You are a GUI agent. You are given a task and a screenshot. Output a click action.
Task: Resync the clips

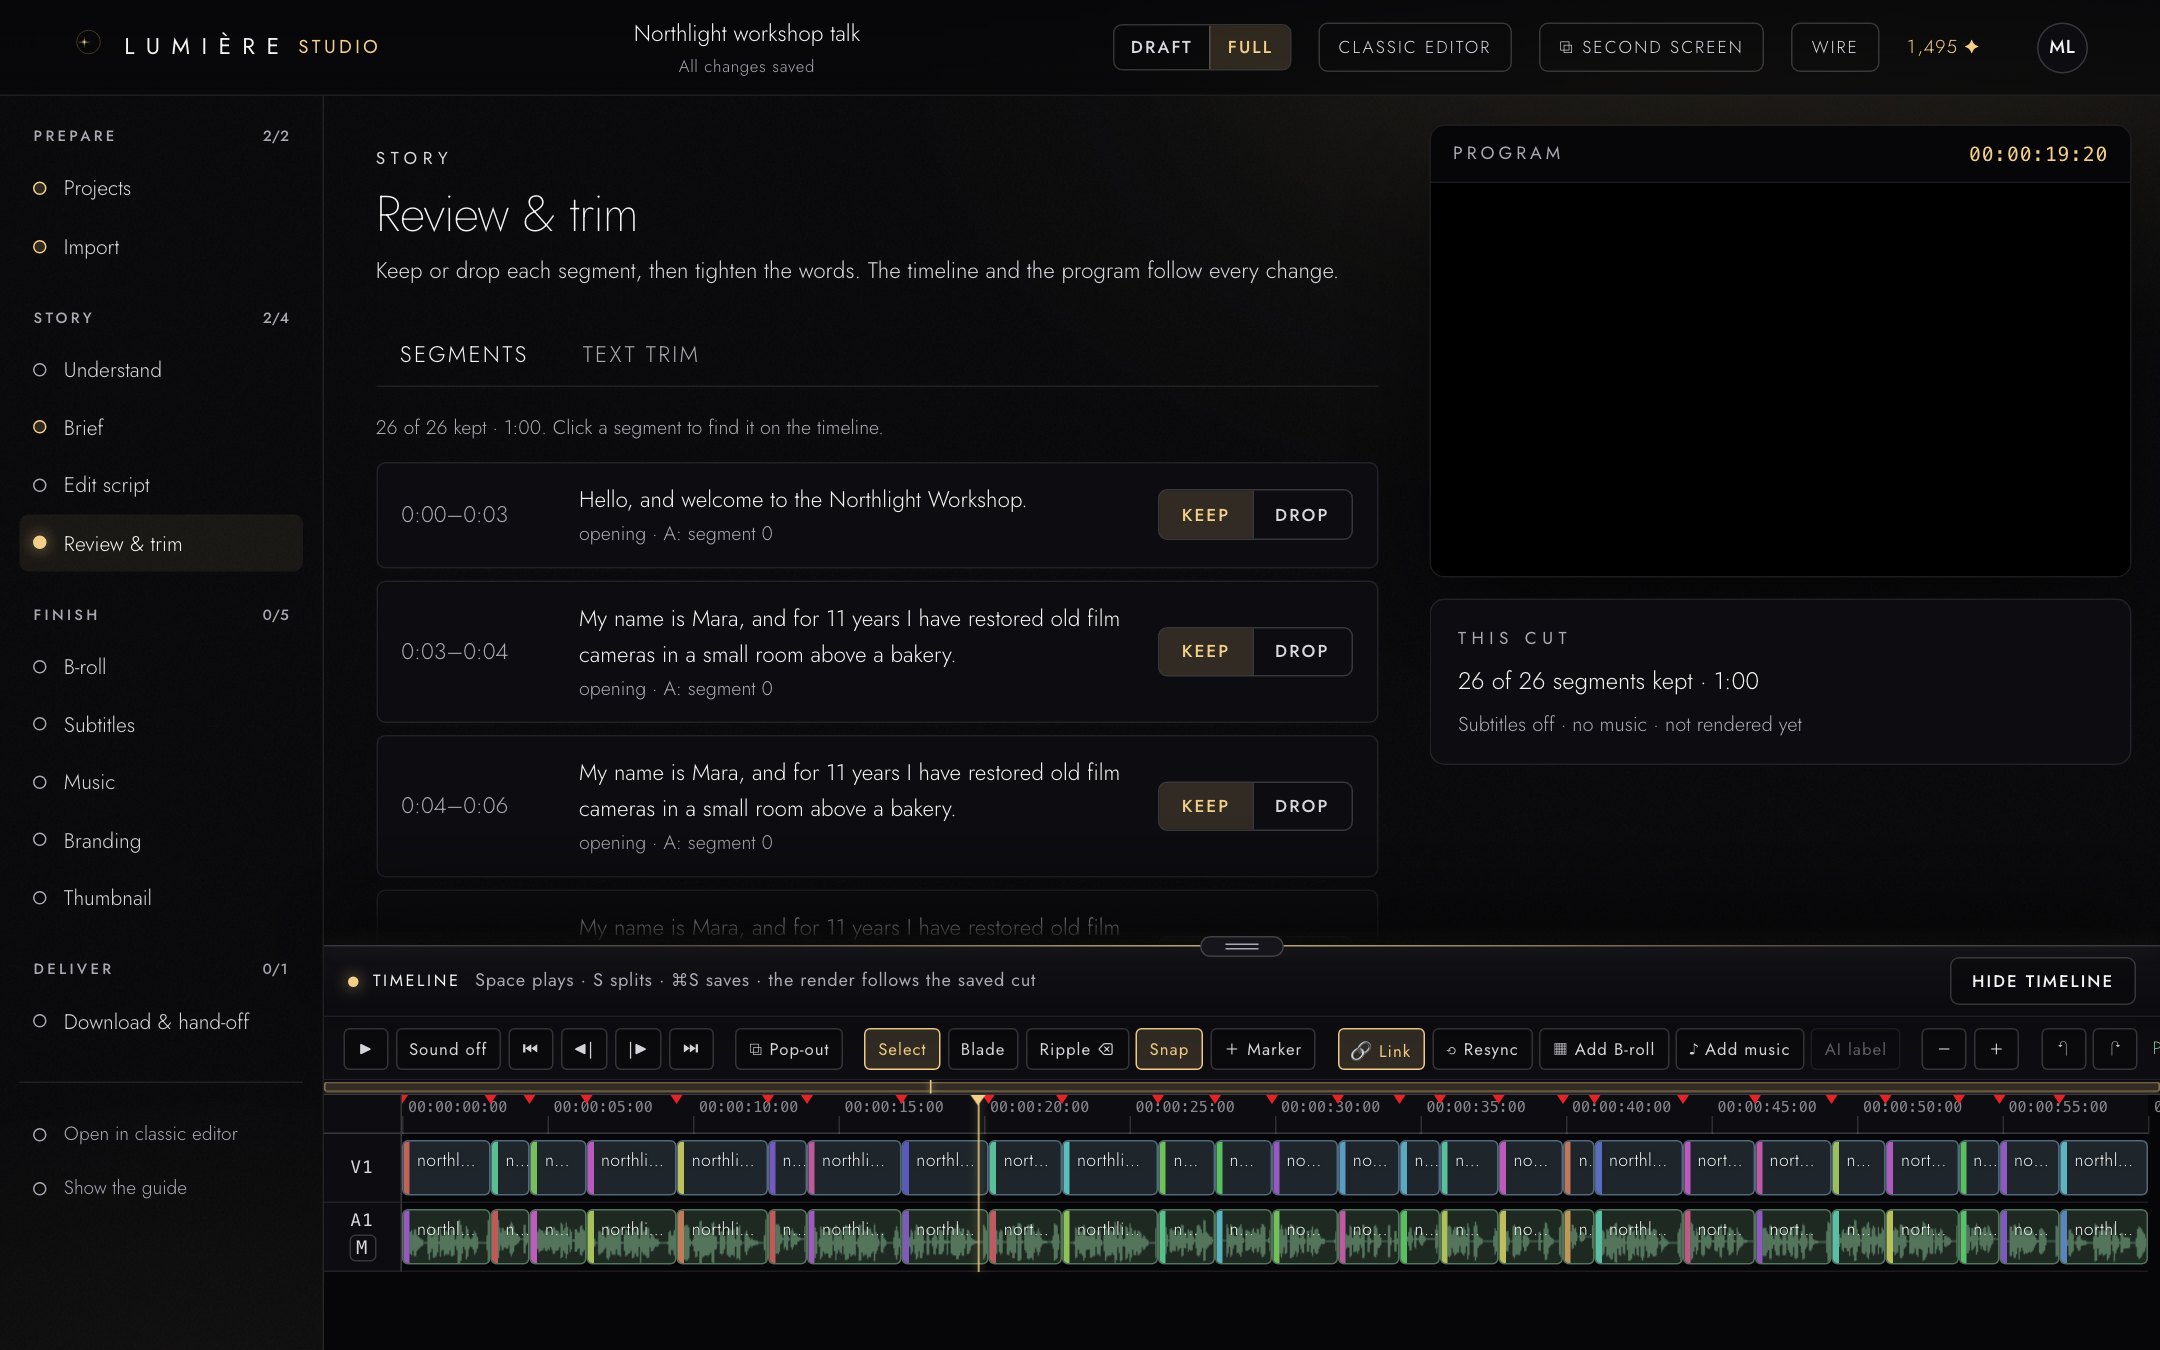pos(1482,1049)
